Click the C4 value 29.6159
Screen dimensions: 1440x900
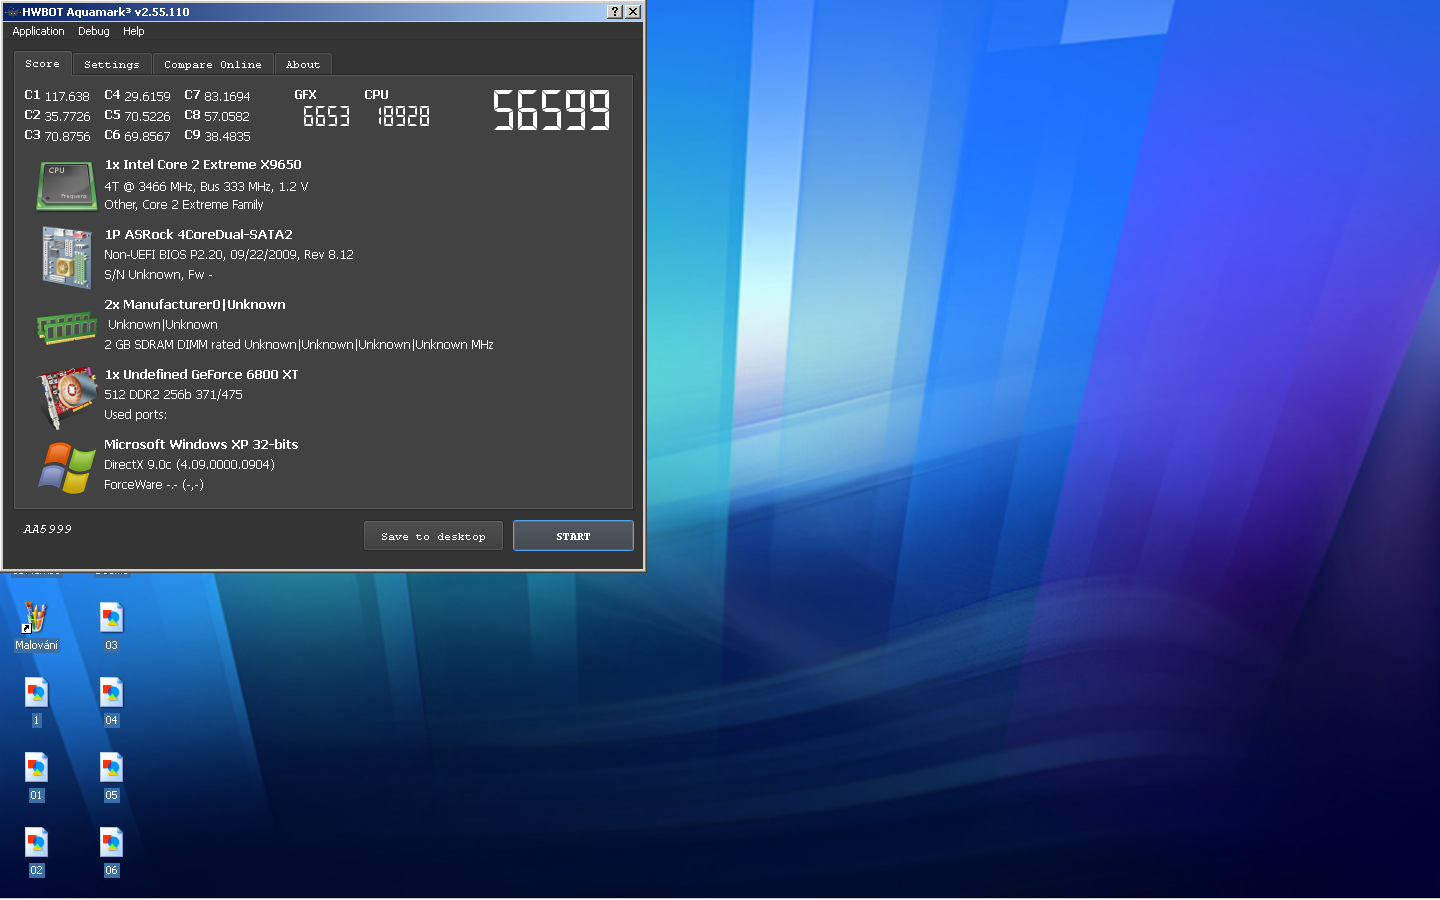tap(147, 97)
